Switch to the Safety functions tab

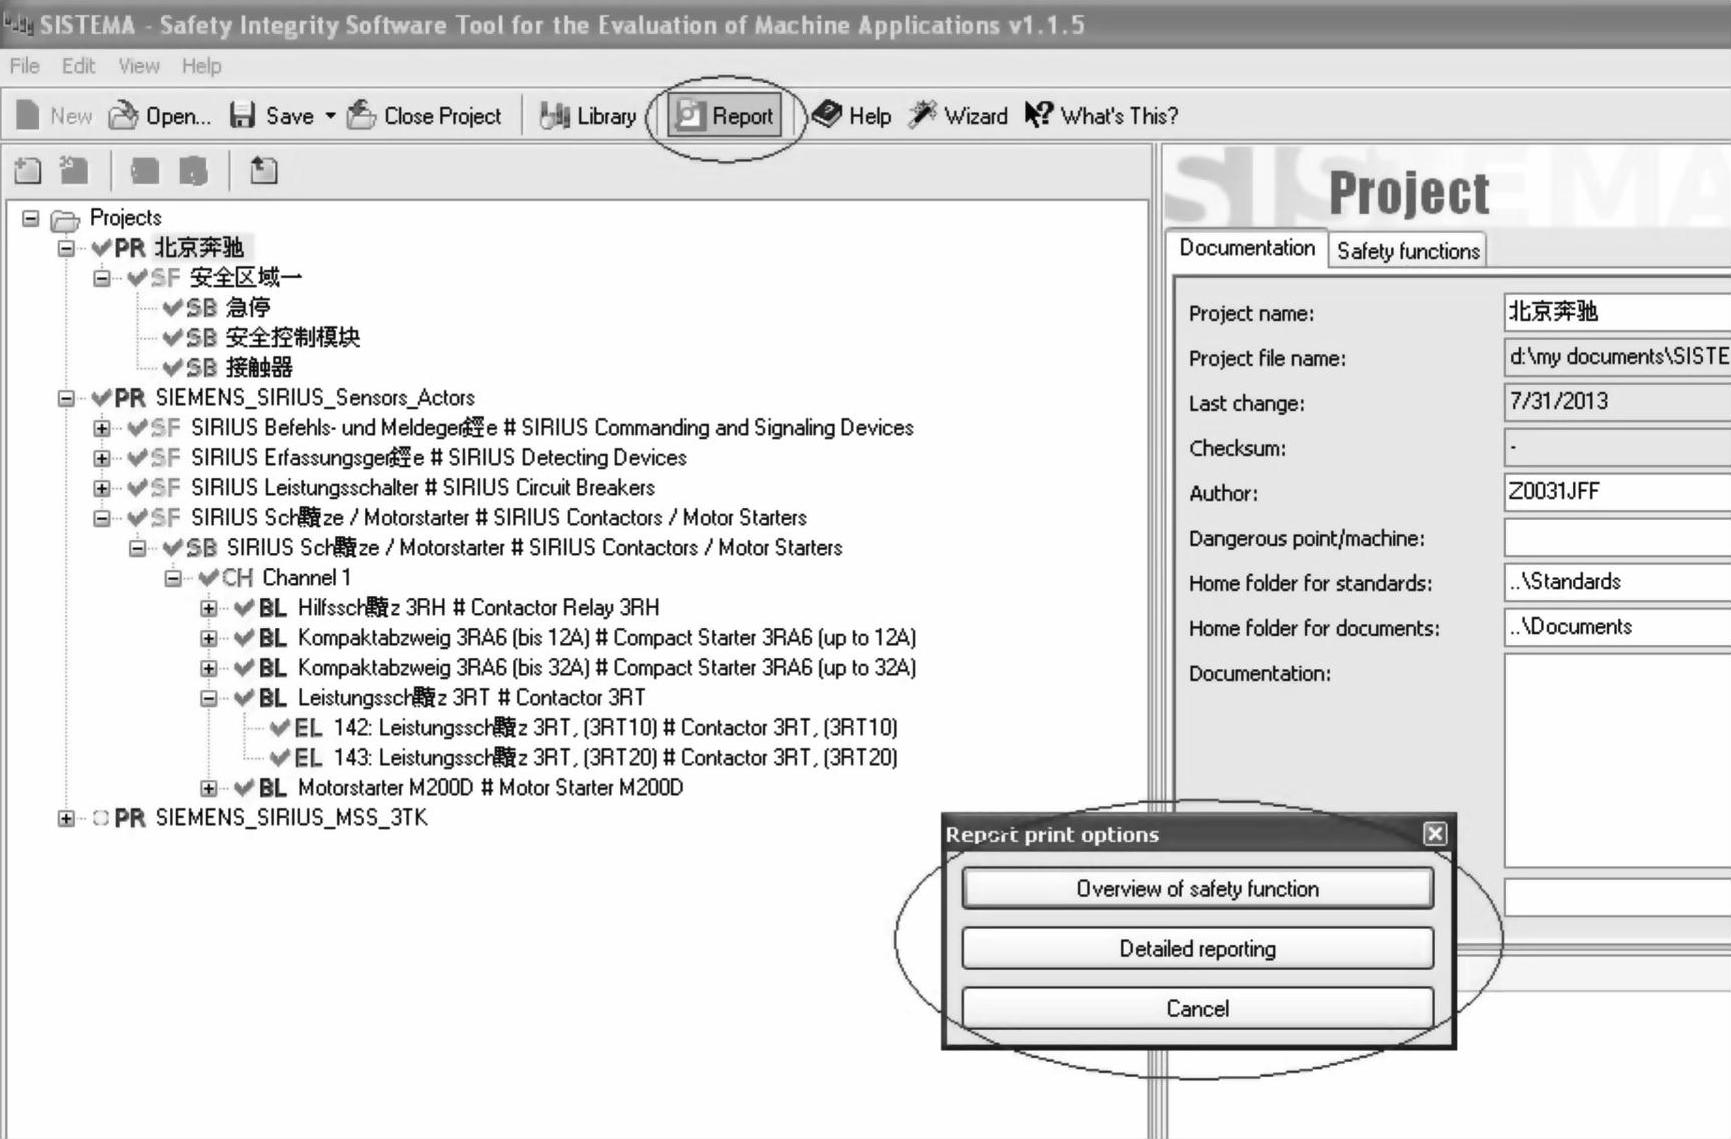1408,251
